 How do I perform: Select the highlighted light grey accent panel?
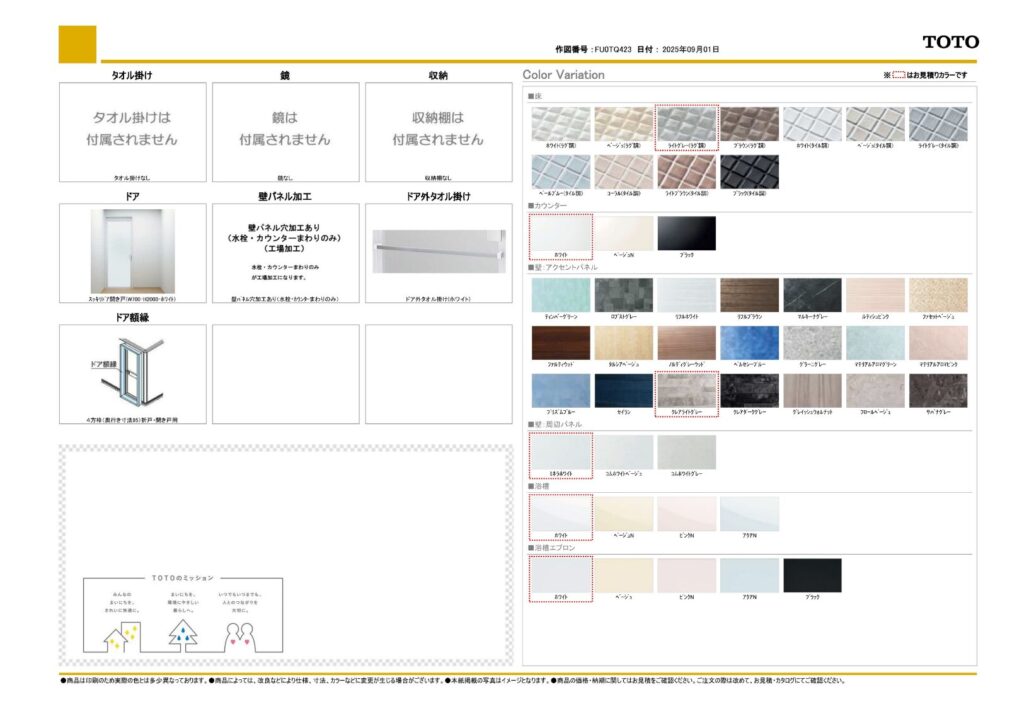click(x=686, y=391)
